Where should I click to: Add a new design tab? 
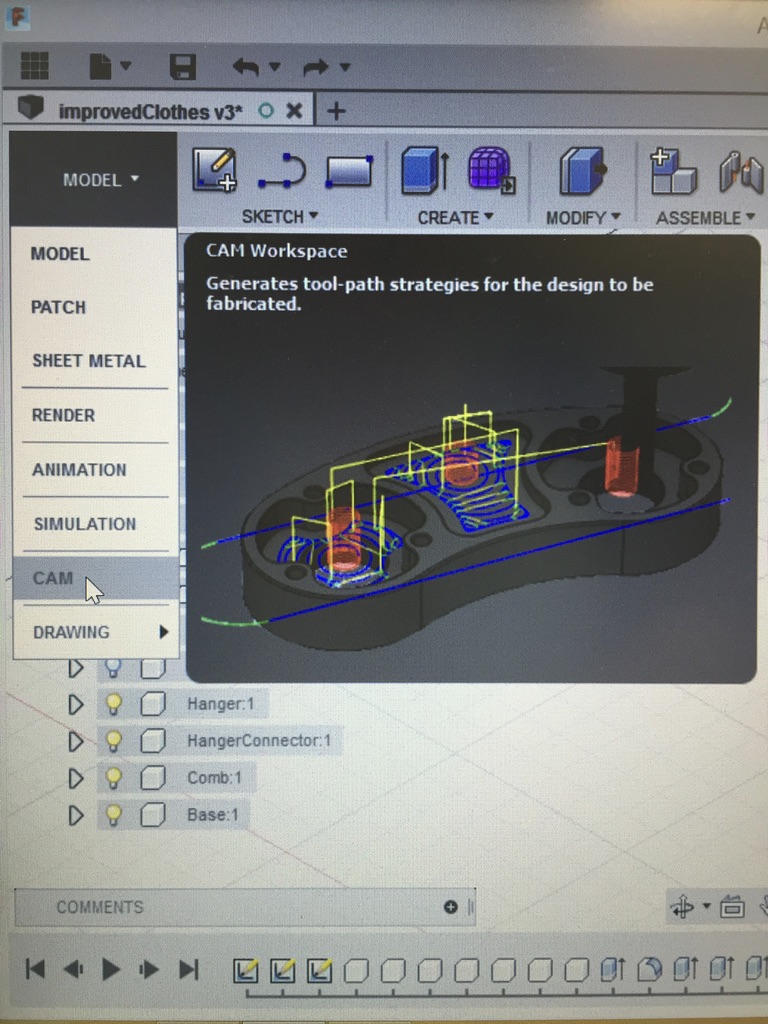[x=336, y=110]
